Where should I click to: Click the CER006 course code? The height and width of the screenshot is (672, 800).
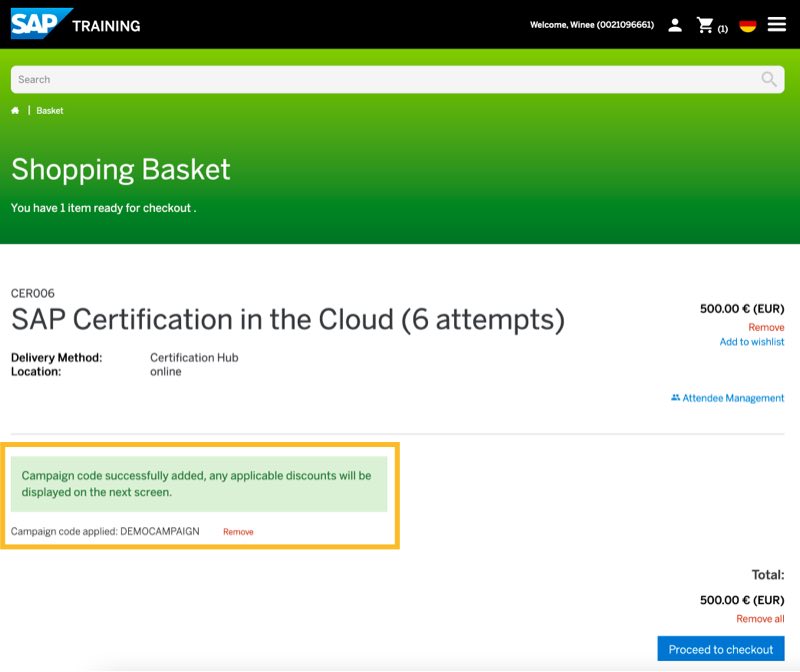tap(32, 294)
